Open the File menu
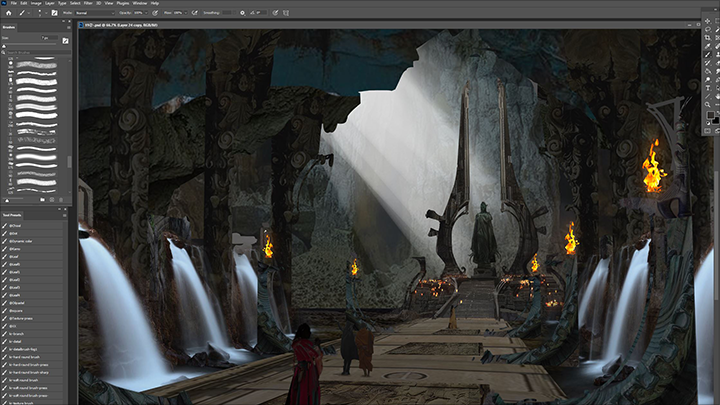 point(14,3)
